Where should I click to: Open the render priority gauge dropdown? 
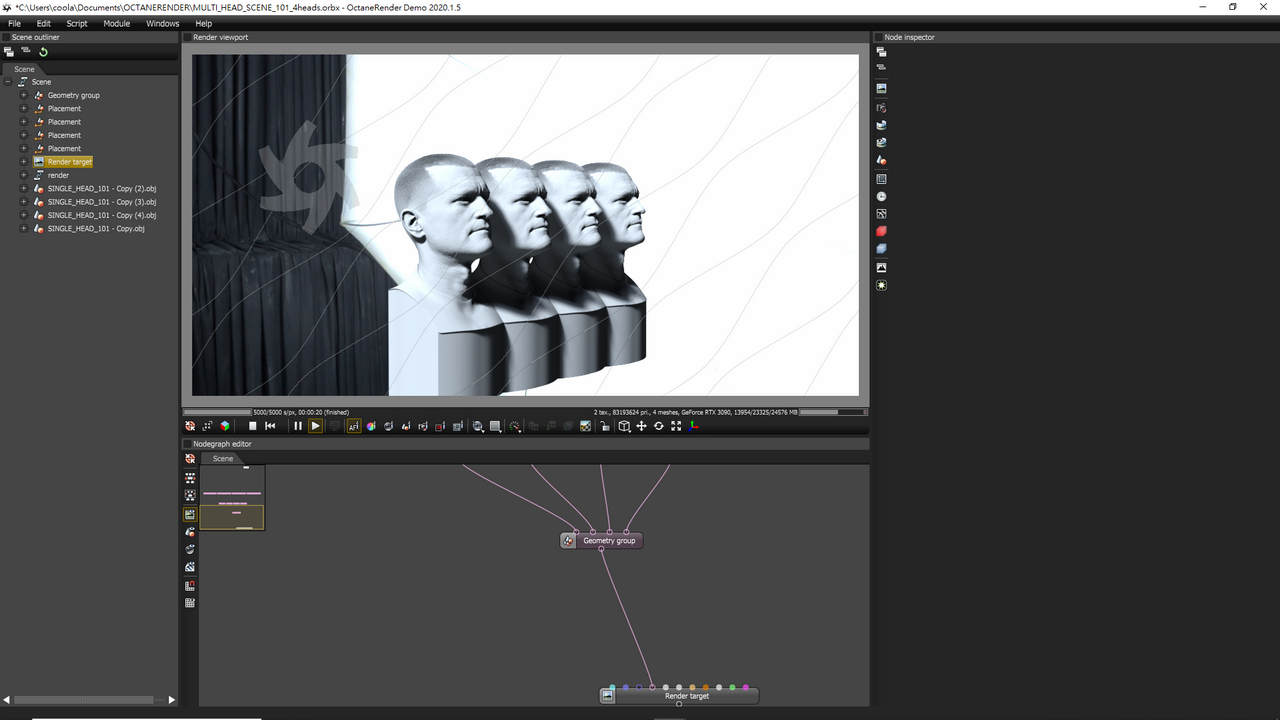click(515, 426)
